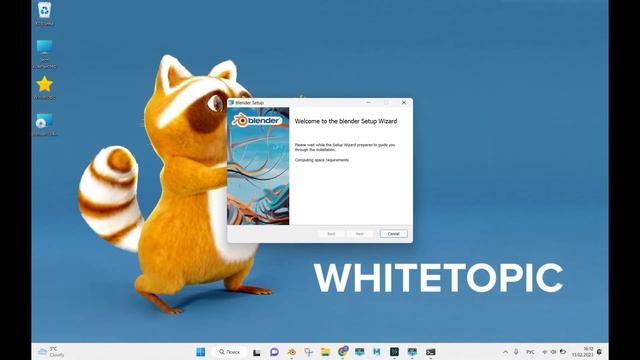Click the blender logo banner image
This screenshot has height=360, width=640.
pyautogui.click(x=258, y=120)
